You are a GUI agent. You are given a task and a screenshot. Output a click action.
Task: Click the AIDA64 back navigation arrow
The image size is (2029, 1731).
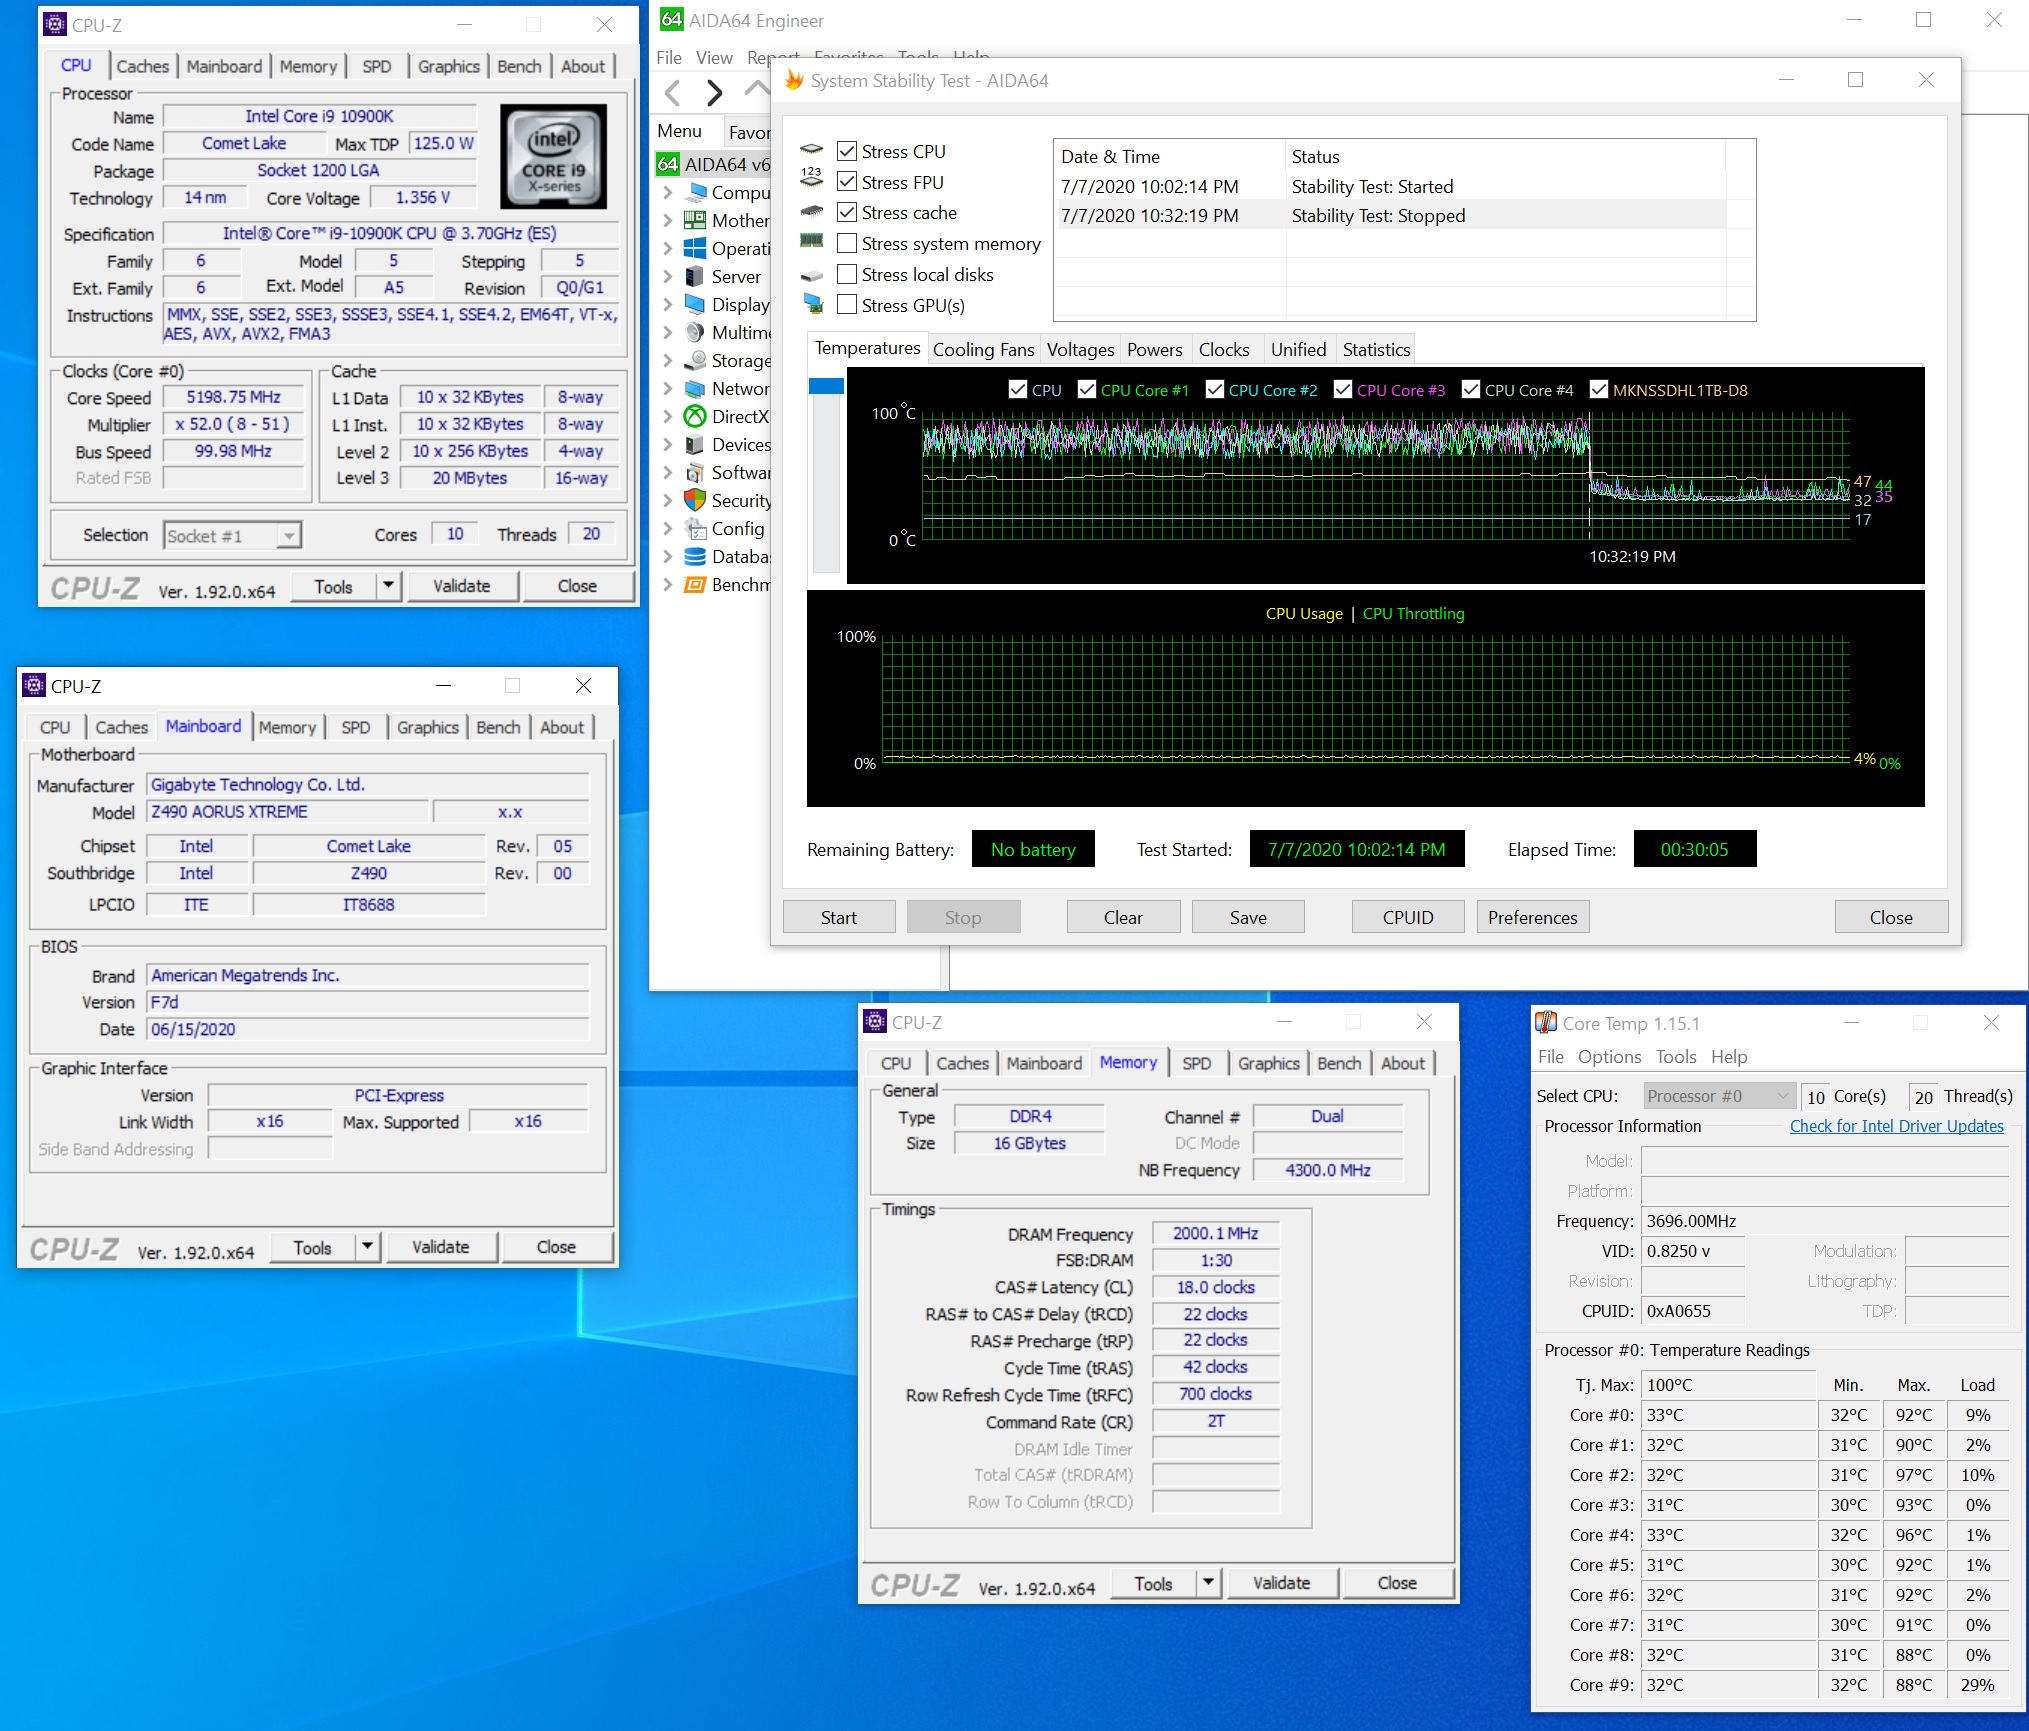(673, 93)
